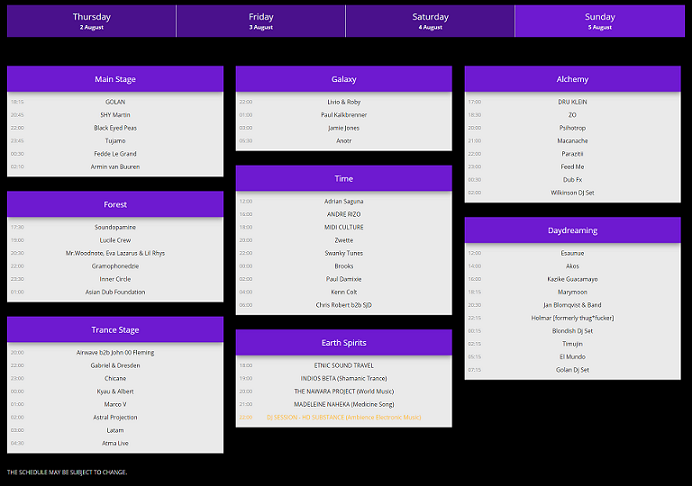Click Chris Robert b2b SJD entry
Screen dimensions: 692x486
point(344,305)
